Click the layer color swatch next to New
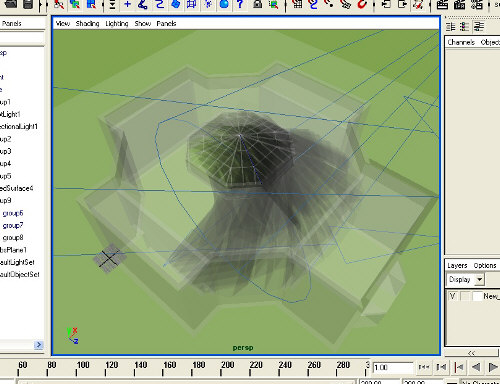 [477, 296]
